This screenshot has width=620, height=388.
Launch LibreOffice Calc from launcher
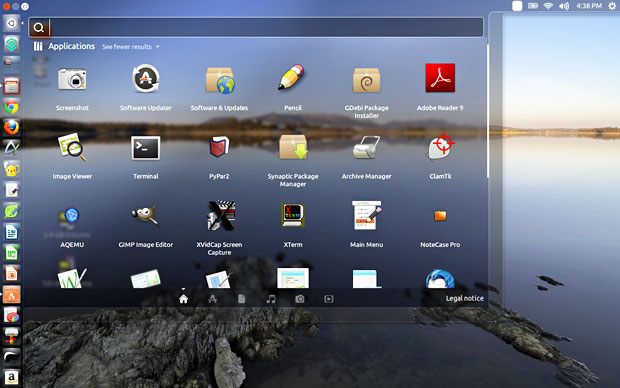(11, 253)
